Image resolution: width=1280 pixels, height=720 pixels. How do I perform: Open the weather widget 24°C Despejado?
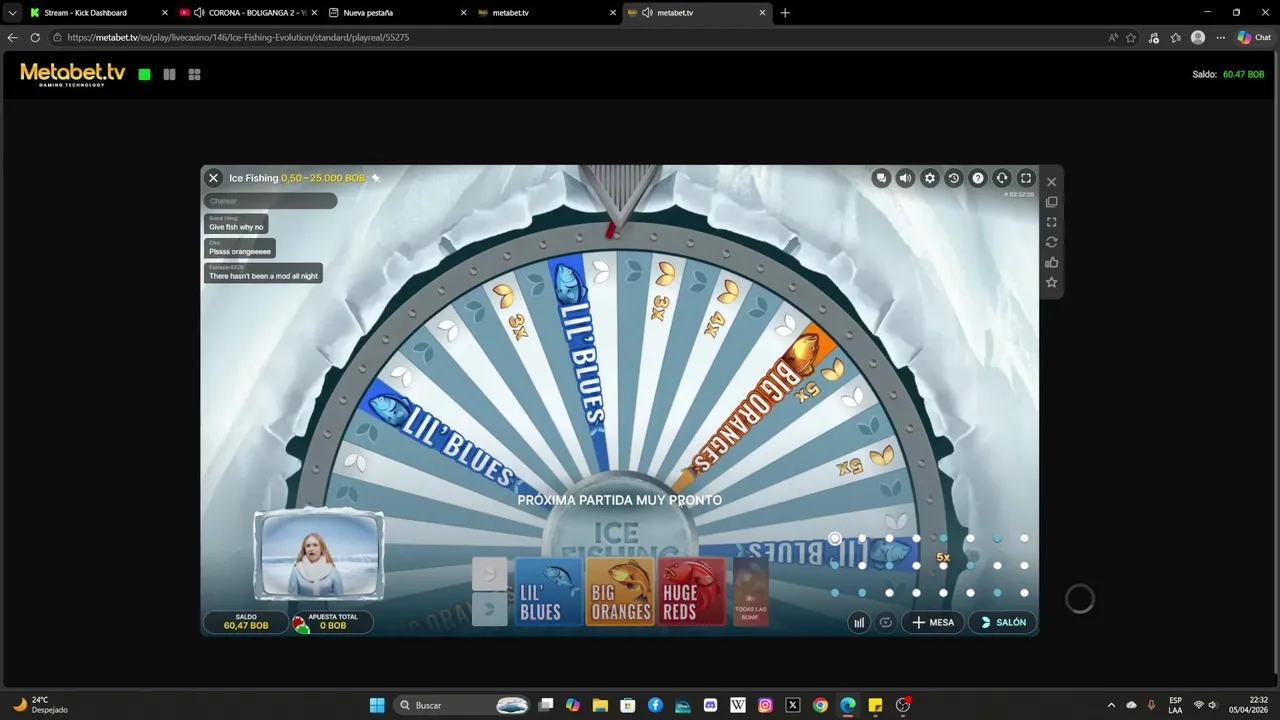[x=40, y=705]
